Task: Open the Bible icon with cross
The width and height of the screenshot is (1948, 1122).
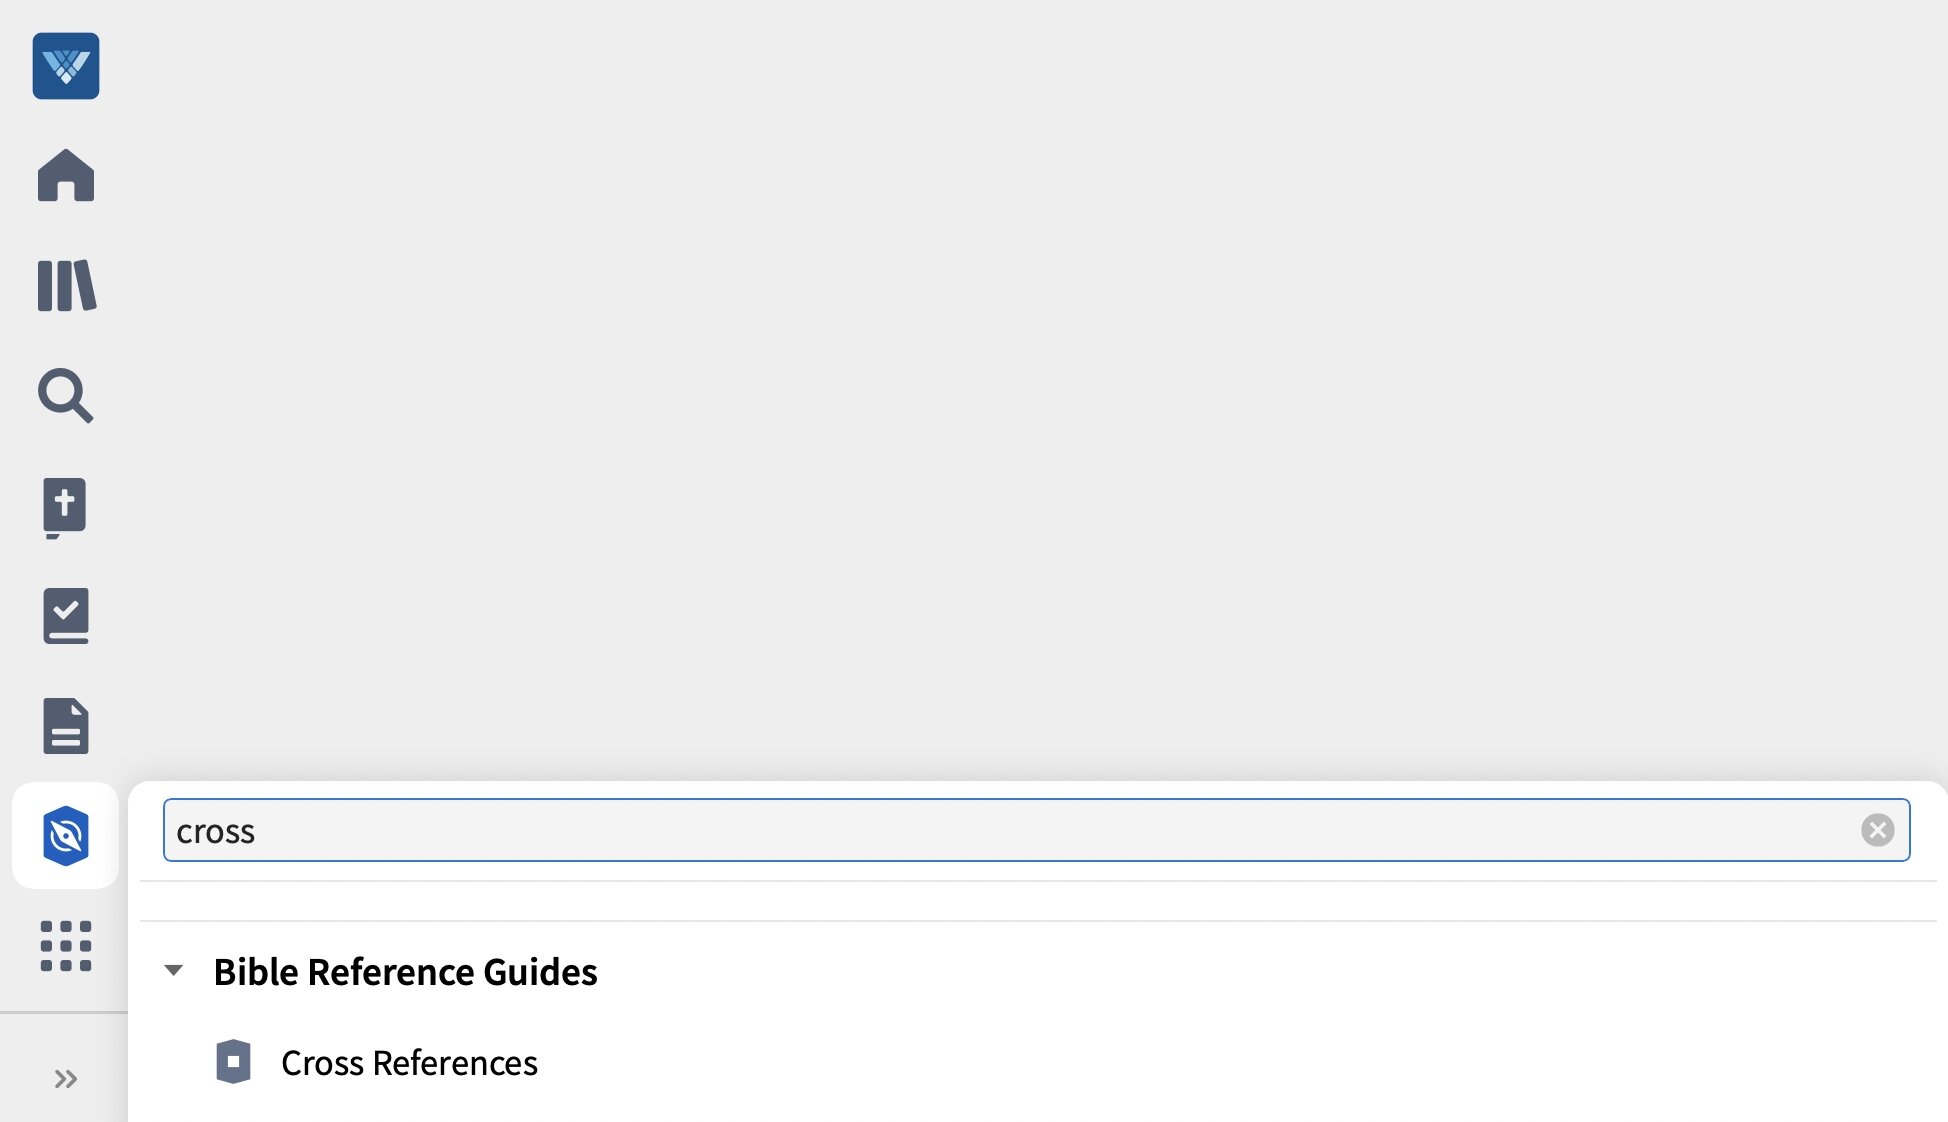Action: click(66, 506)
